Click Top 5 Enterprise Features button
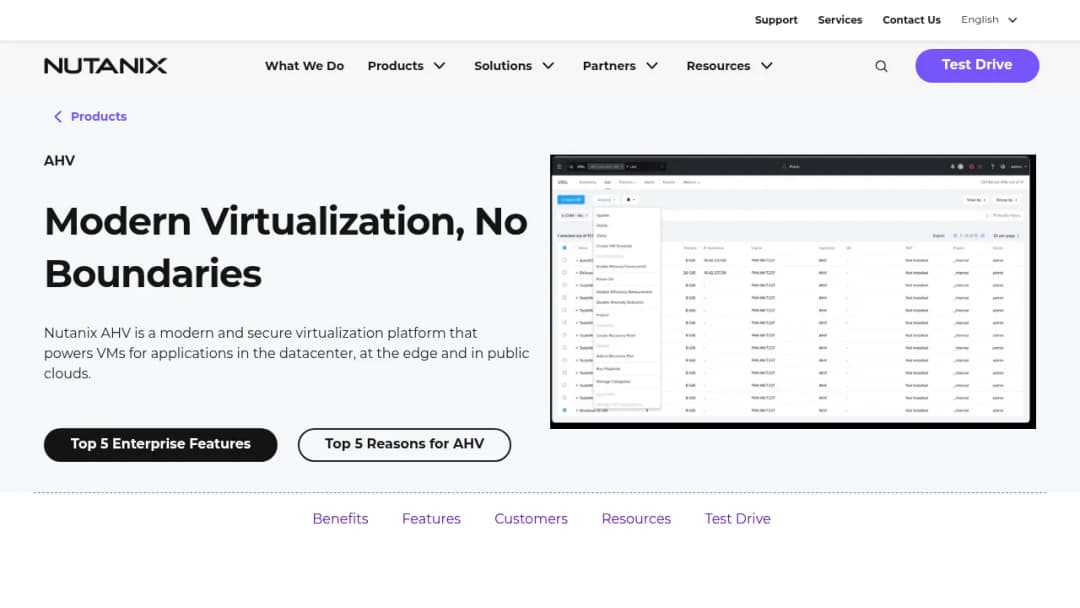Viewport: 1080px width, 608px height. (x=160, y=444)
